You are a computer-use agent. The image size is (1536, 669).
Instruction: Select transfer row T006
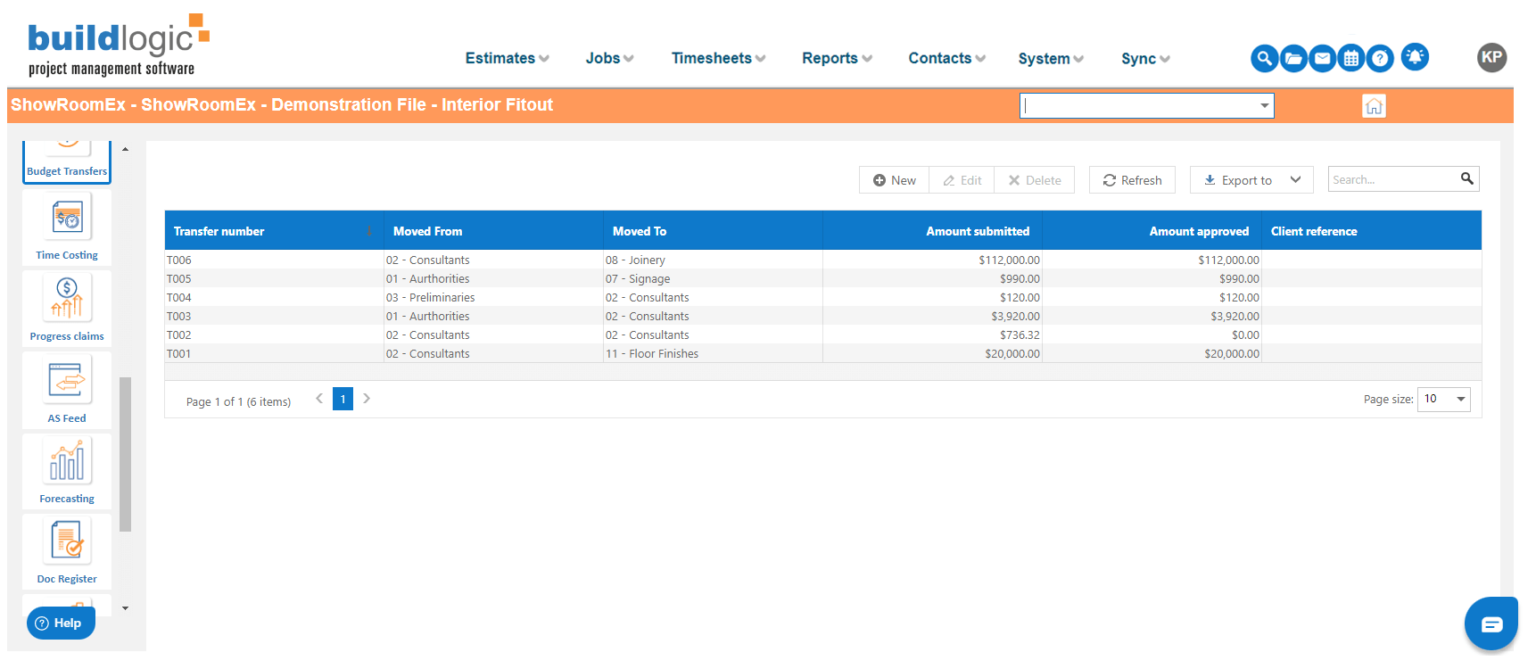[823, 260]
